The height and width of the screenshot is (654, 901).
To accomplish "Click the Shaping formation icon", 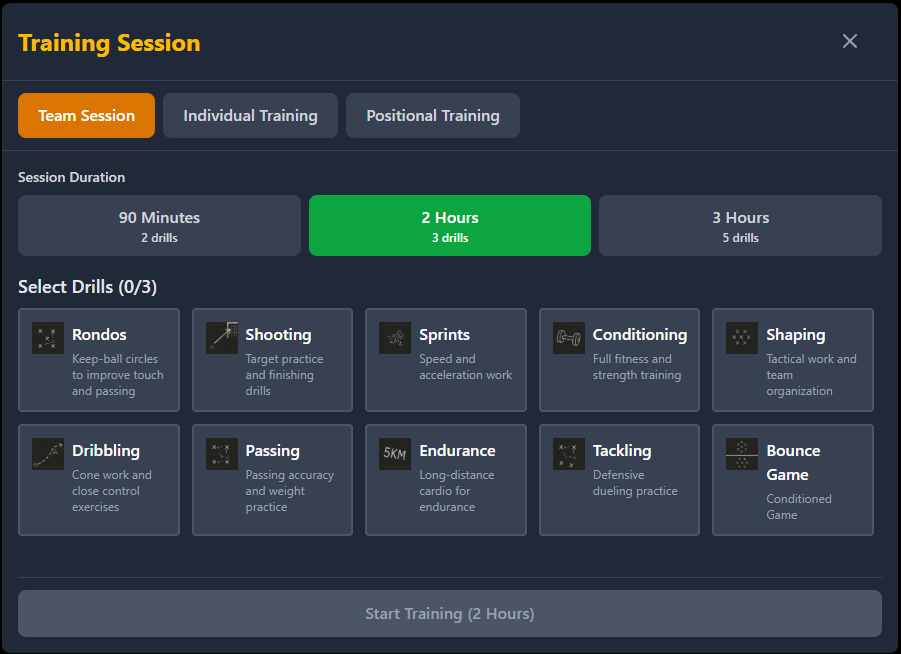I will [742, 338].
